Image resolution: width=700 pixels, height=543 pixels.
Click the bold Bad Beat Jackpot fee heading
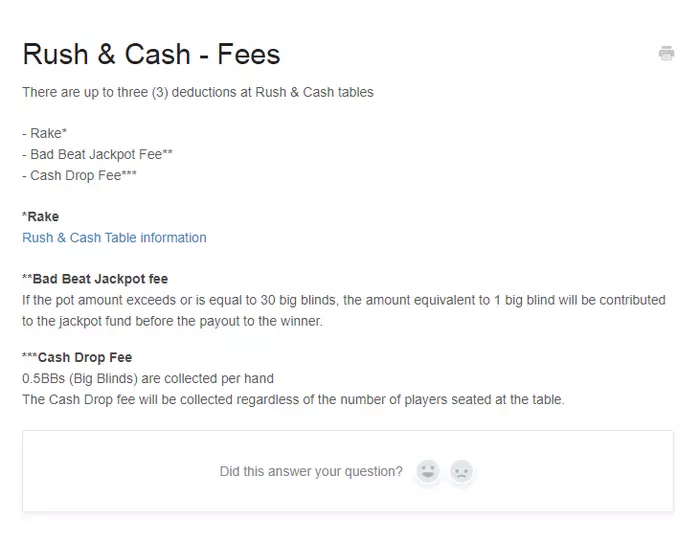point(100,279)
